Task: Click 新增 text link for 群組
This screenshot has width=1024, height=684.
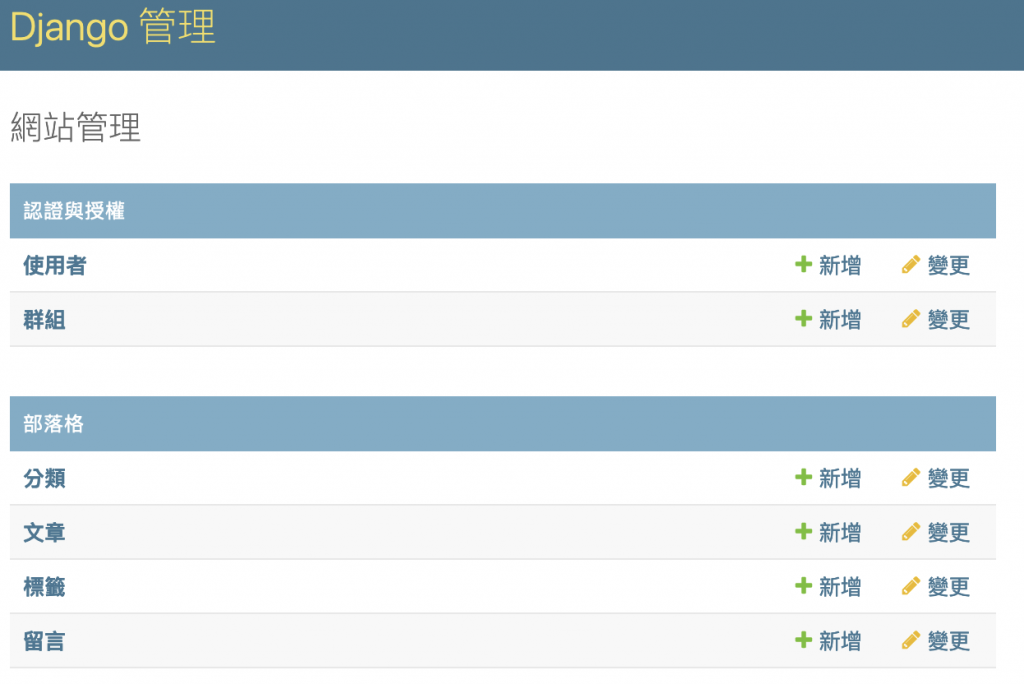Action: (840, 319)
